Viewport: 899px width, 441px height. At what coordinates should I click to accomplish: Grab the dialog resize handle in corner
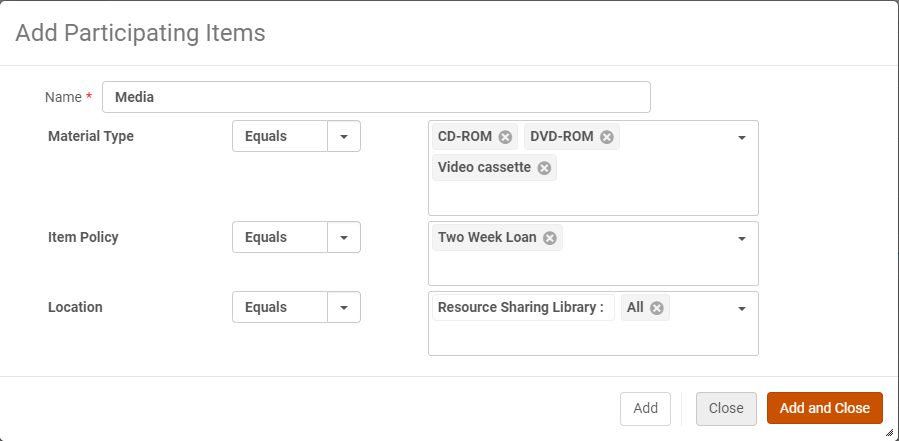(889, 432)
